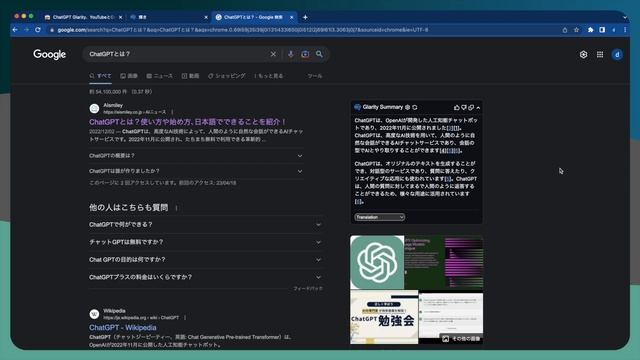Go forward with the browser forward arrow
Viewport: 640px width, 360px height.
(27, 30)
